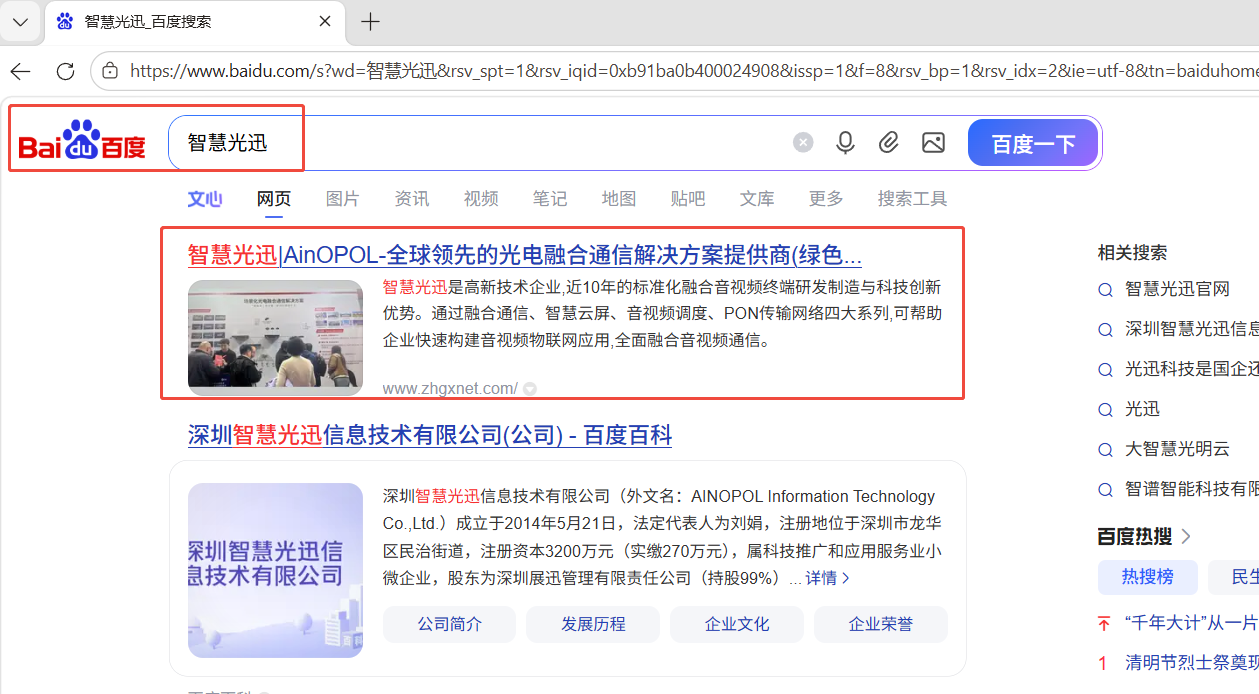Open a new browser tab
1259x694 pixels.
[x=370, y=22]
